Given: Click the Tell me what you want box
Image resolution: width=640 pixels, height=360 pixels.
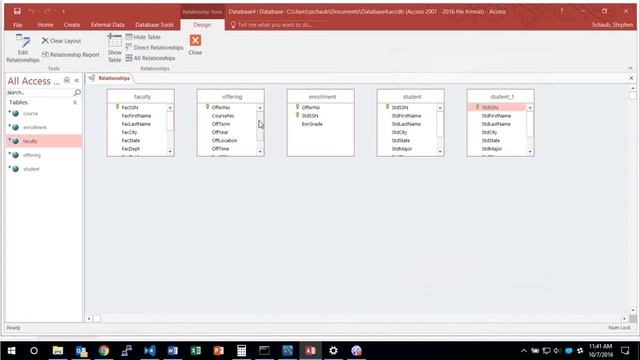Looking at the screenshot, I should point(276,25).
